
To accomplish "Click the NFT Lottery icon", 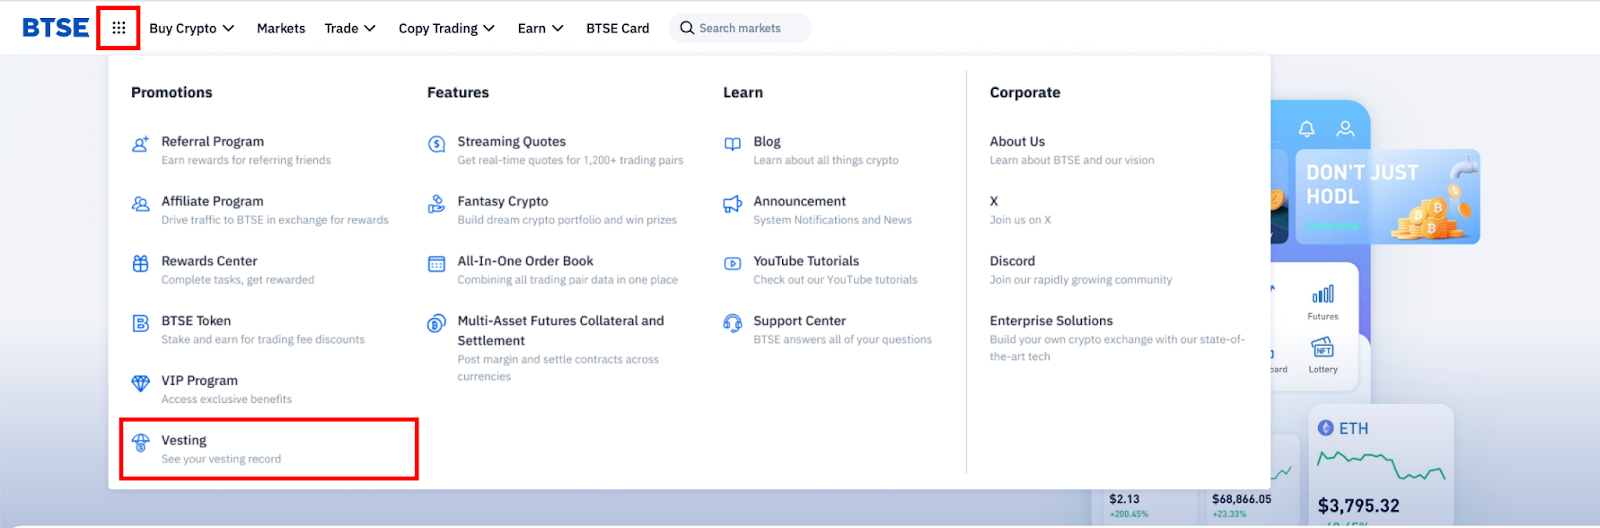I will (1323, 347).
